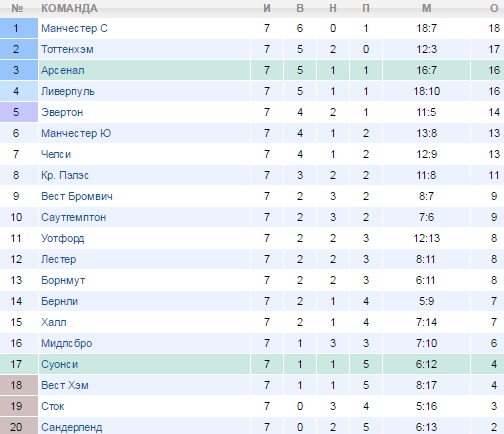This screenshot has width=504, height=434.
Task: Open the Вест Бромвич team page
Action: click(x=77, y=196)
